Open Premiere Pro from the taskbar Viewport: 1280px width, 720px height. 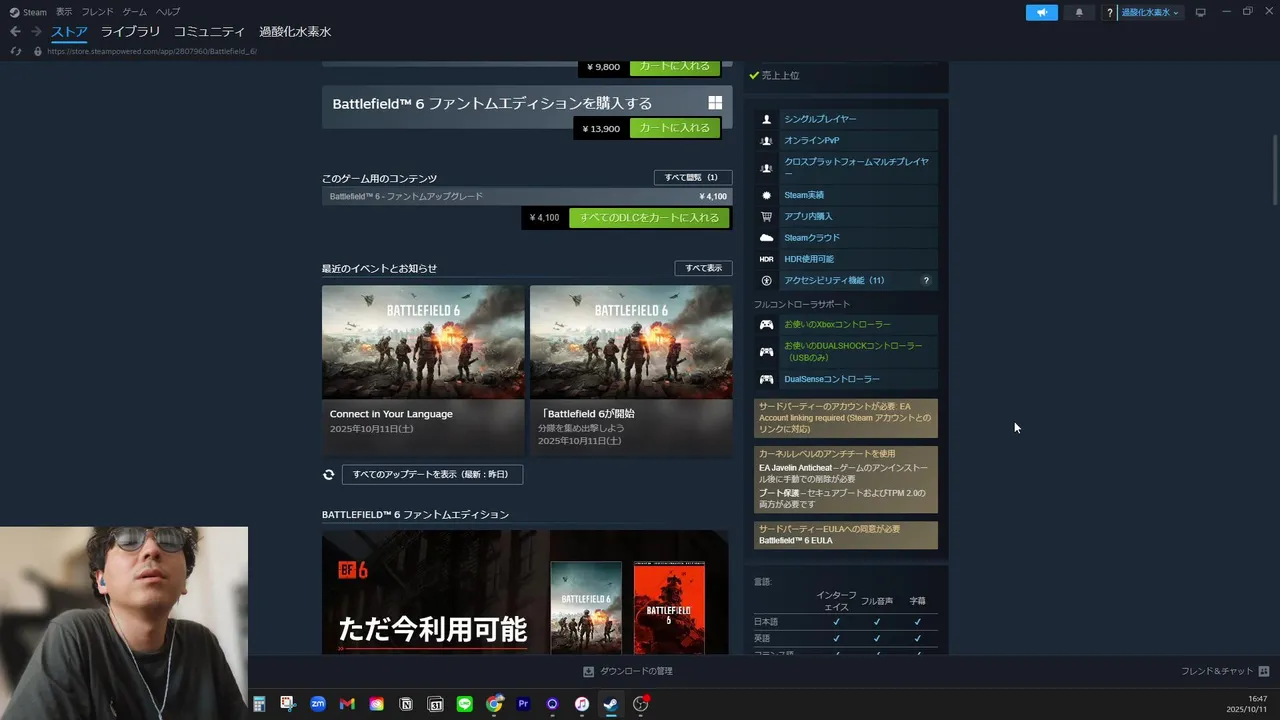pyautogui.click(x=523, y=704)
